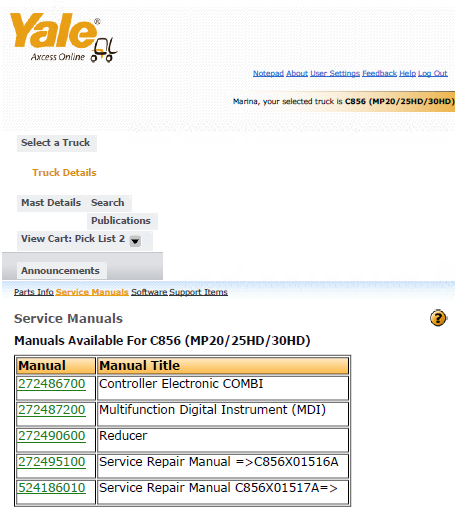
Task: Log Out of Axcess Online
Action: [x=433, y=73]
